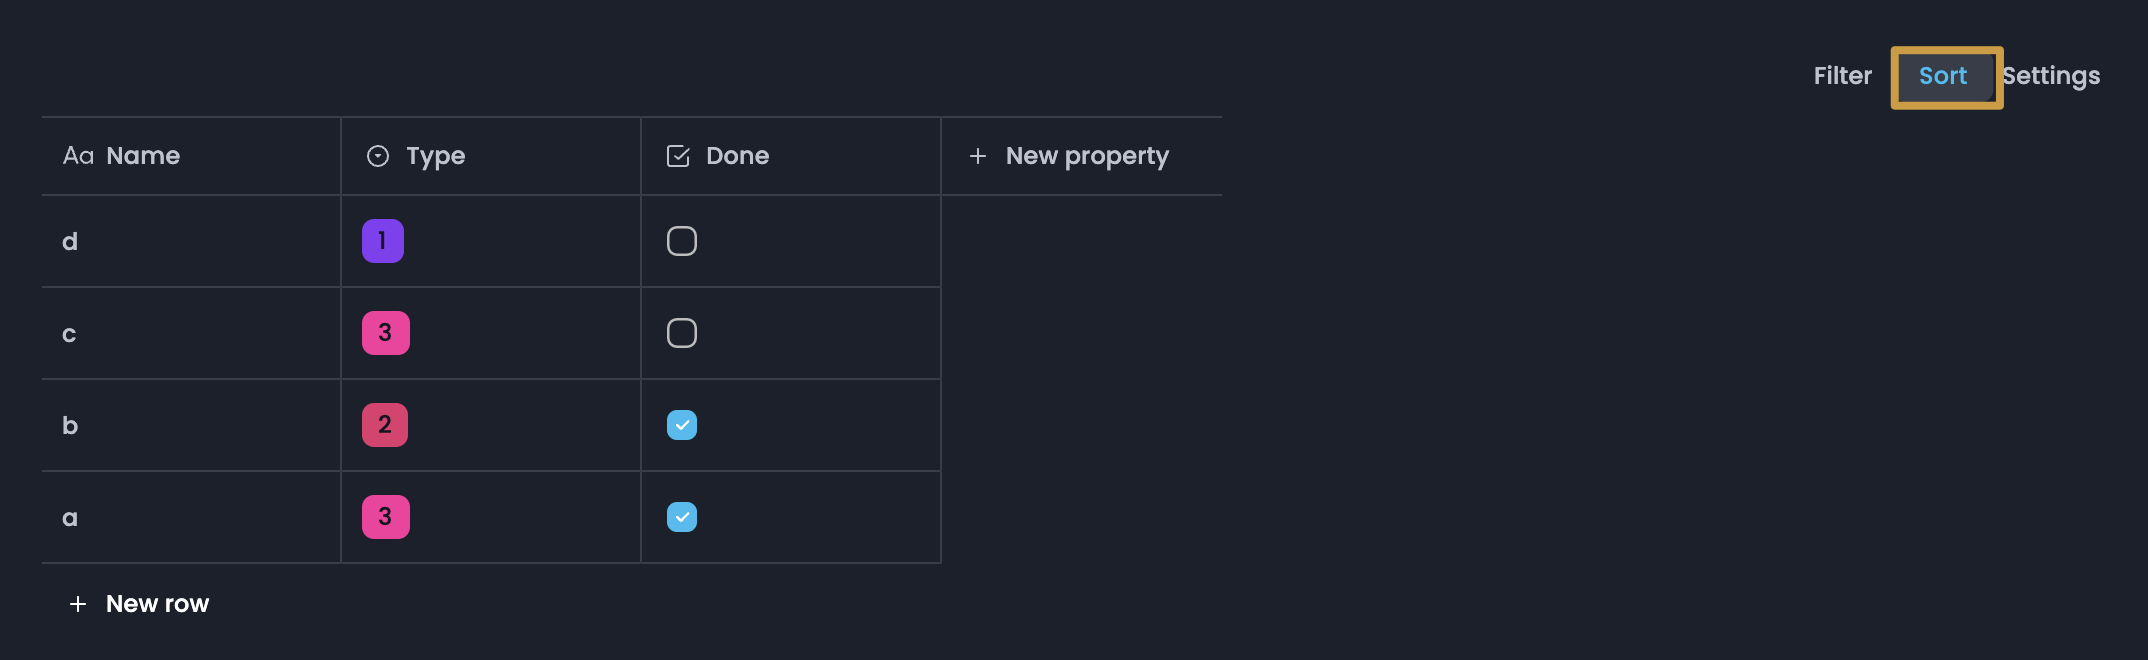Image resolution: width=2148 pixels, height=660 pixels.
Task: Check the Done box for row d
Action: tap(682, 241)
